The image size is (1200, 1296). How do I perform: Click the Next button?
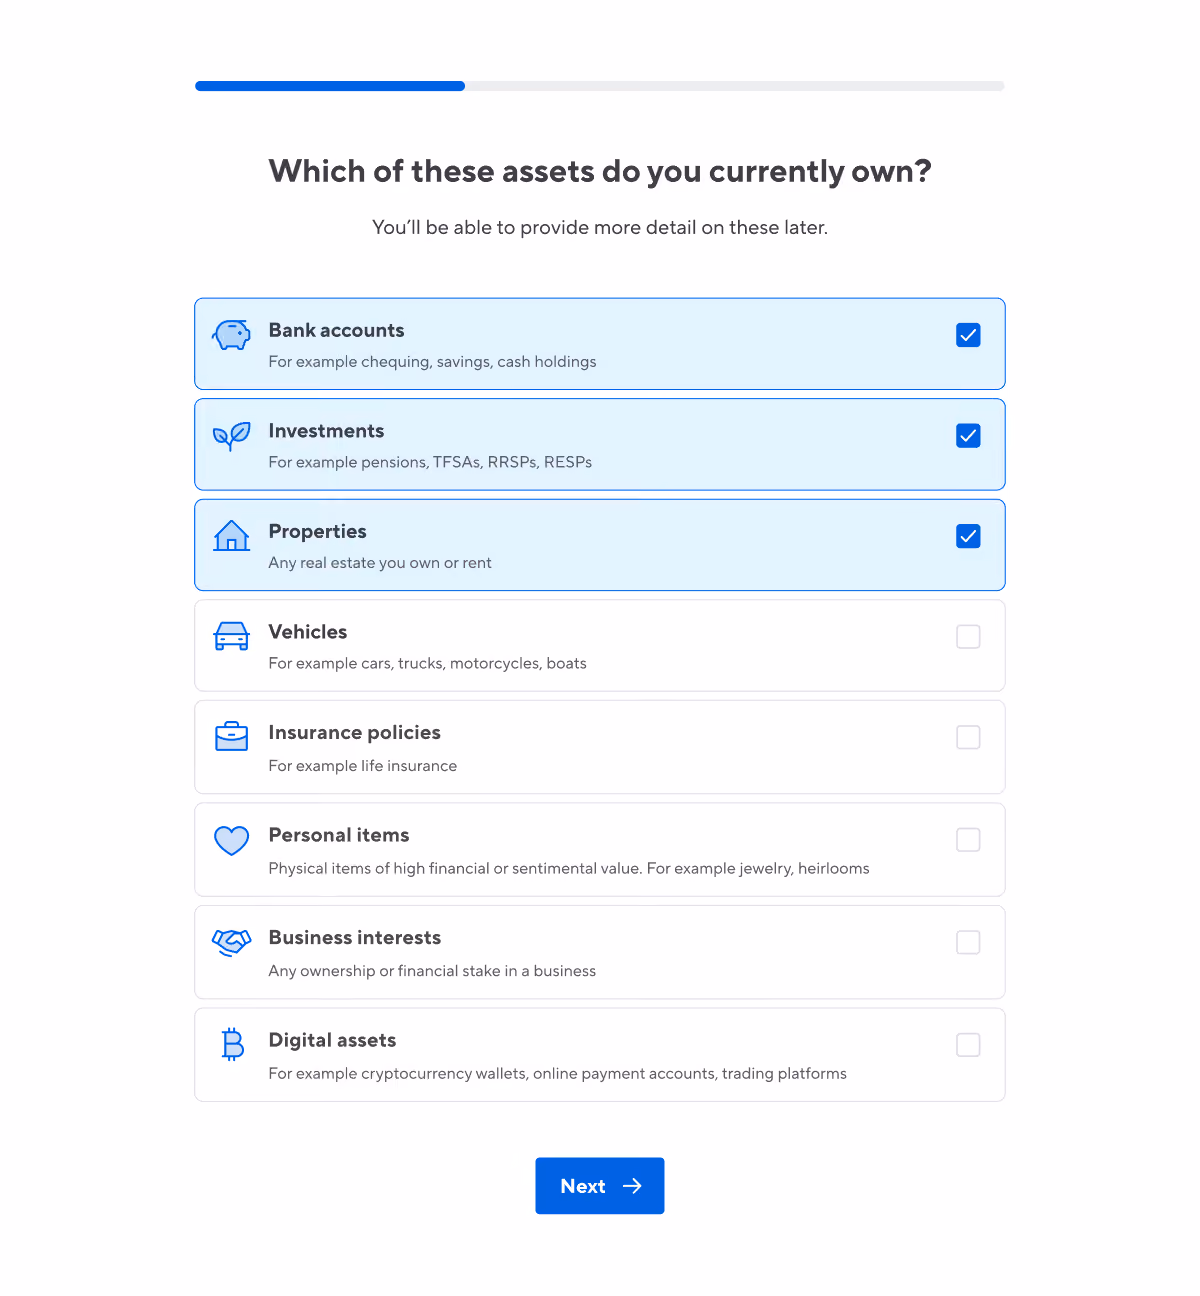[x=600, y=1186]
